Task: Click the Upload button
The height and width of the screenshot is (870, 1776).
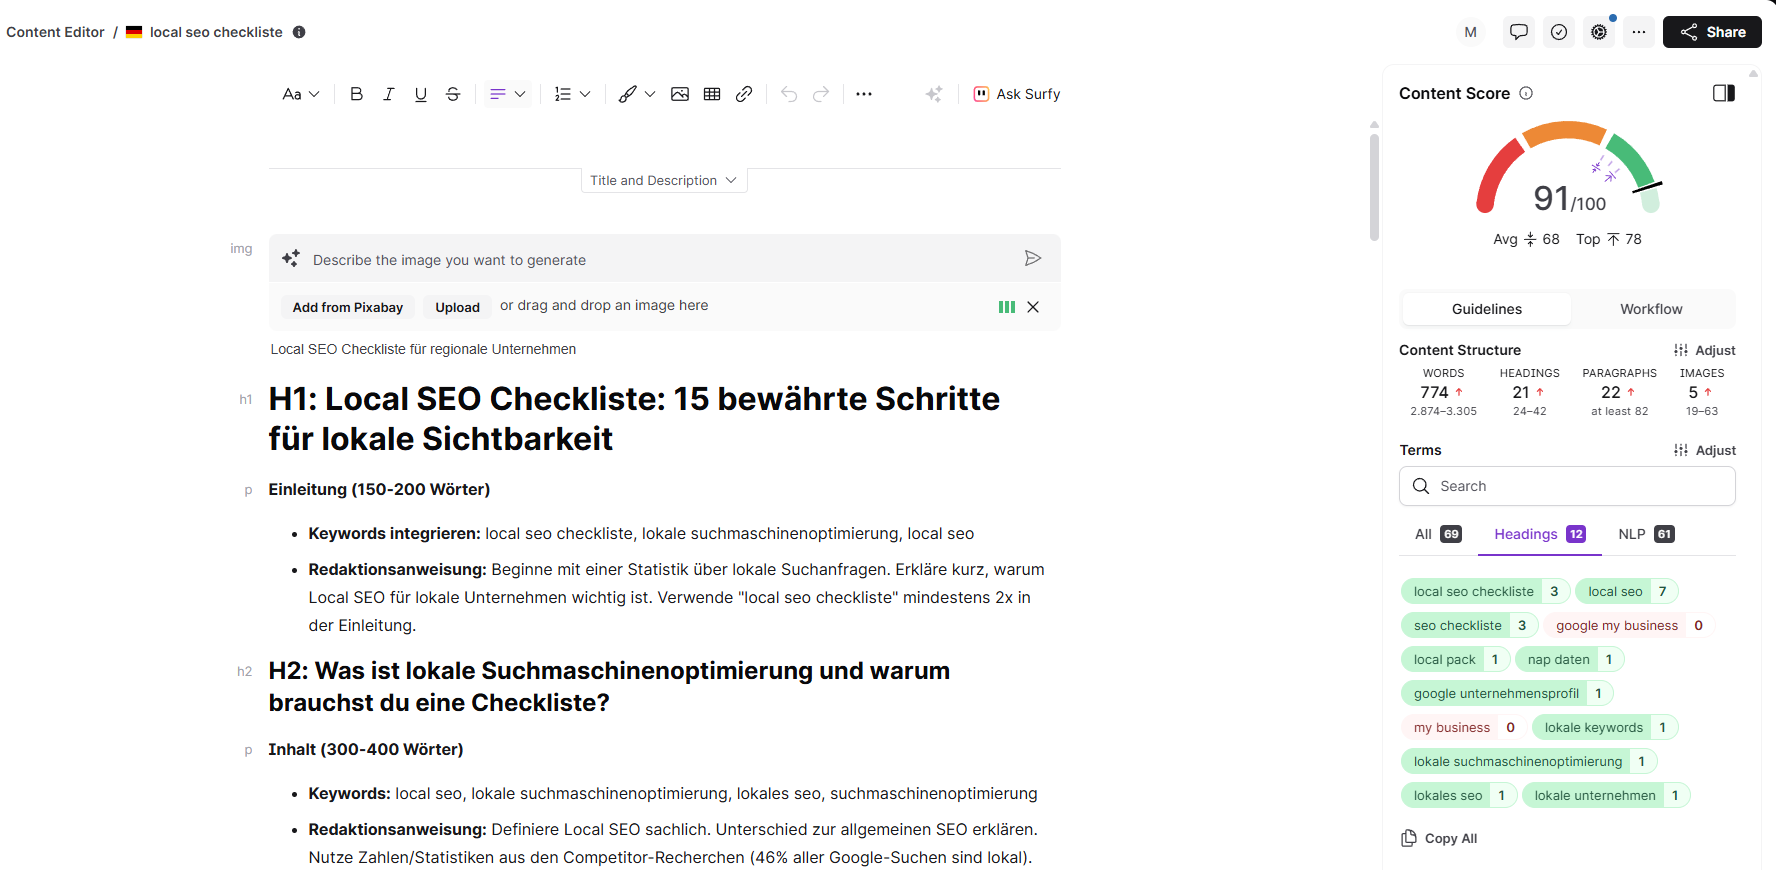Action: [457, 307]
